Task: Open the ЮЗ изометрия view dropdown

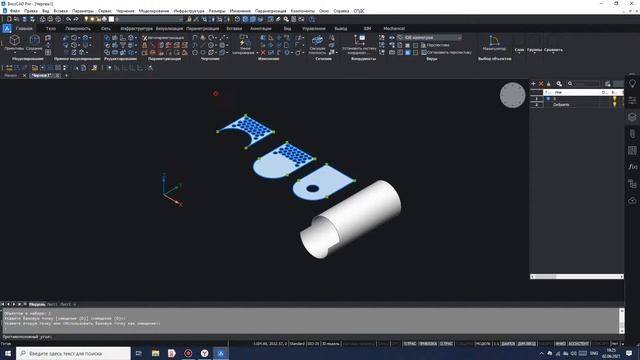Action: (430, 38)
